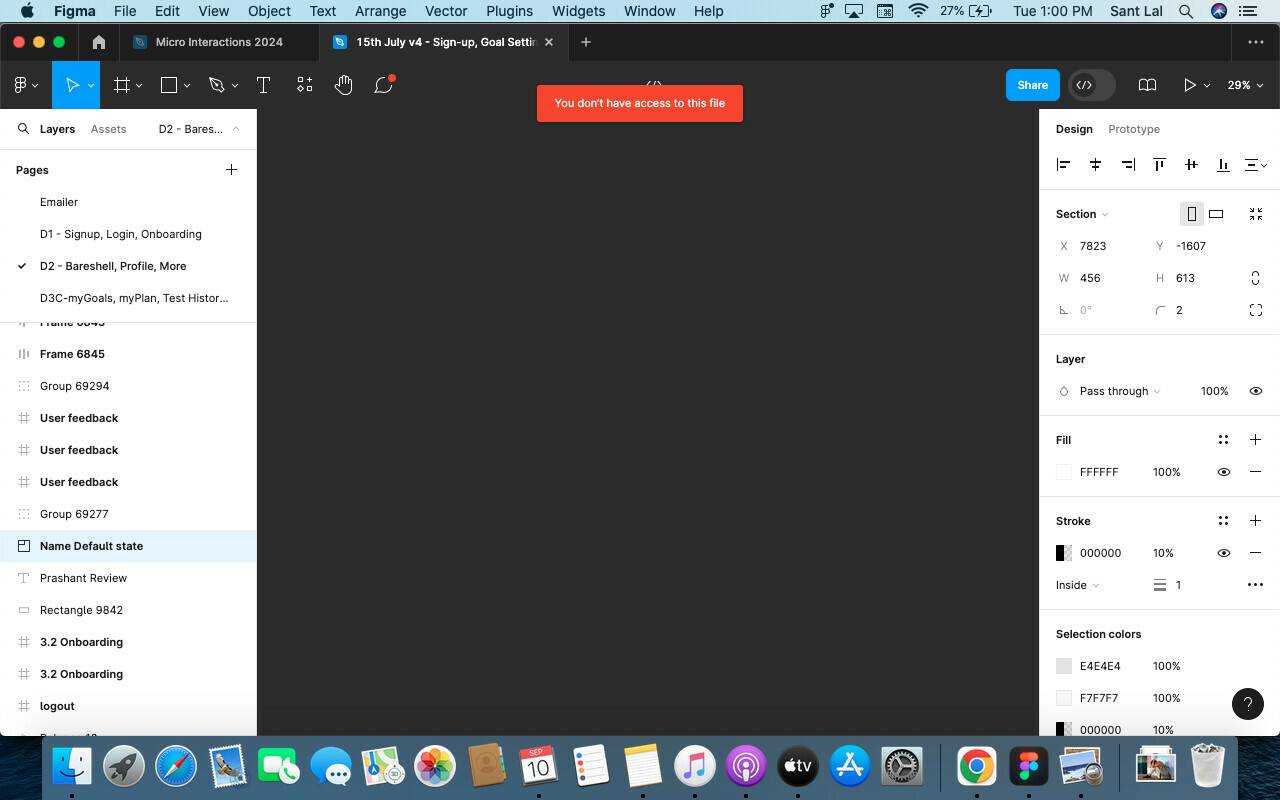Toggle constrain proportions lock icon
The height and width of the screenshot is (800, 1280).
tap(1256, 278)
